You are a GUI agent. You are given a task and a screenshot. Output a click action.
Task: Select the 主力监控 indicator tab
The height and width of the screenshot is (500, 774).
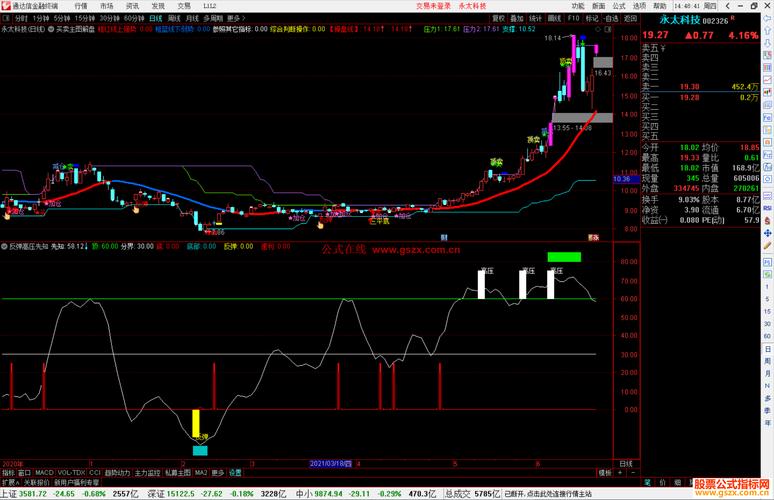[x=147, y=472]
